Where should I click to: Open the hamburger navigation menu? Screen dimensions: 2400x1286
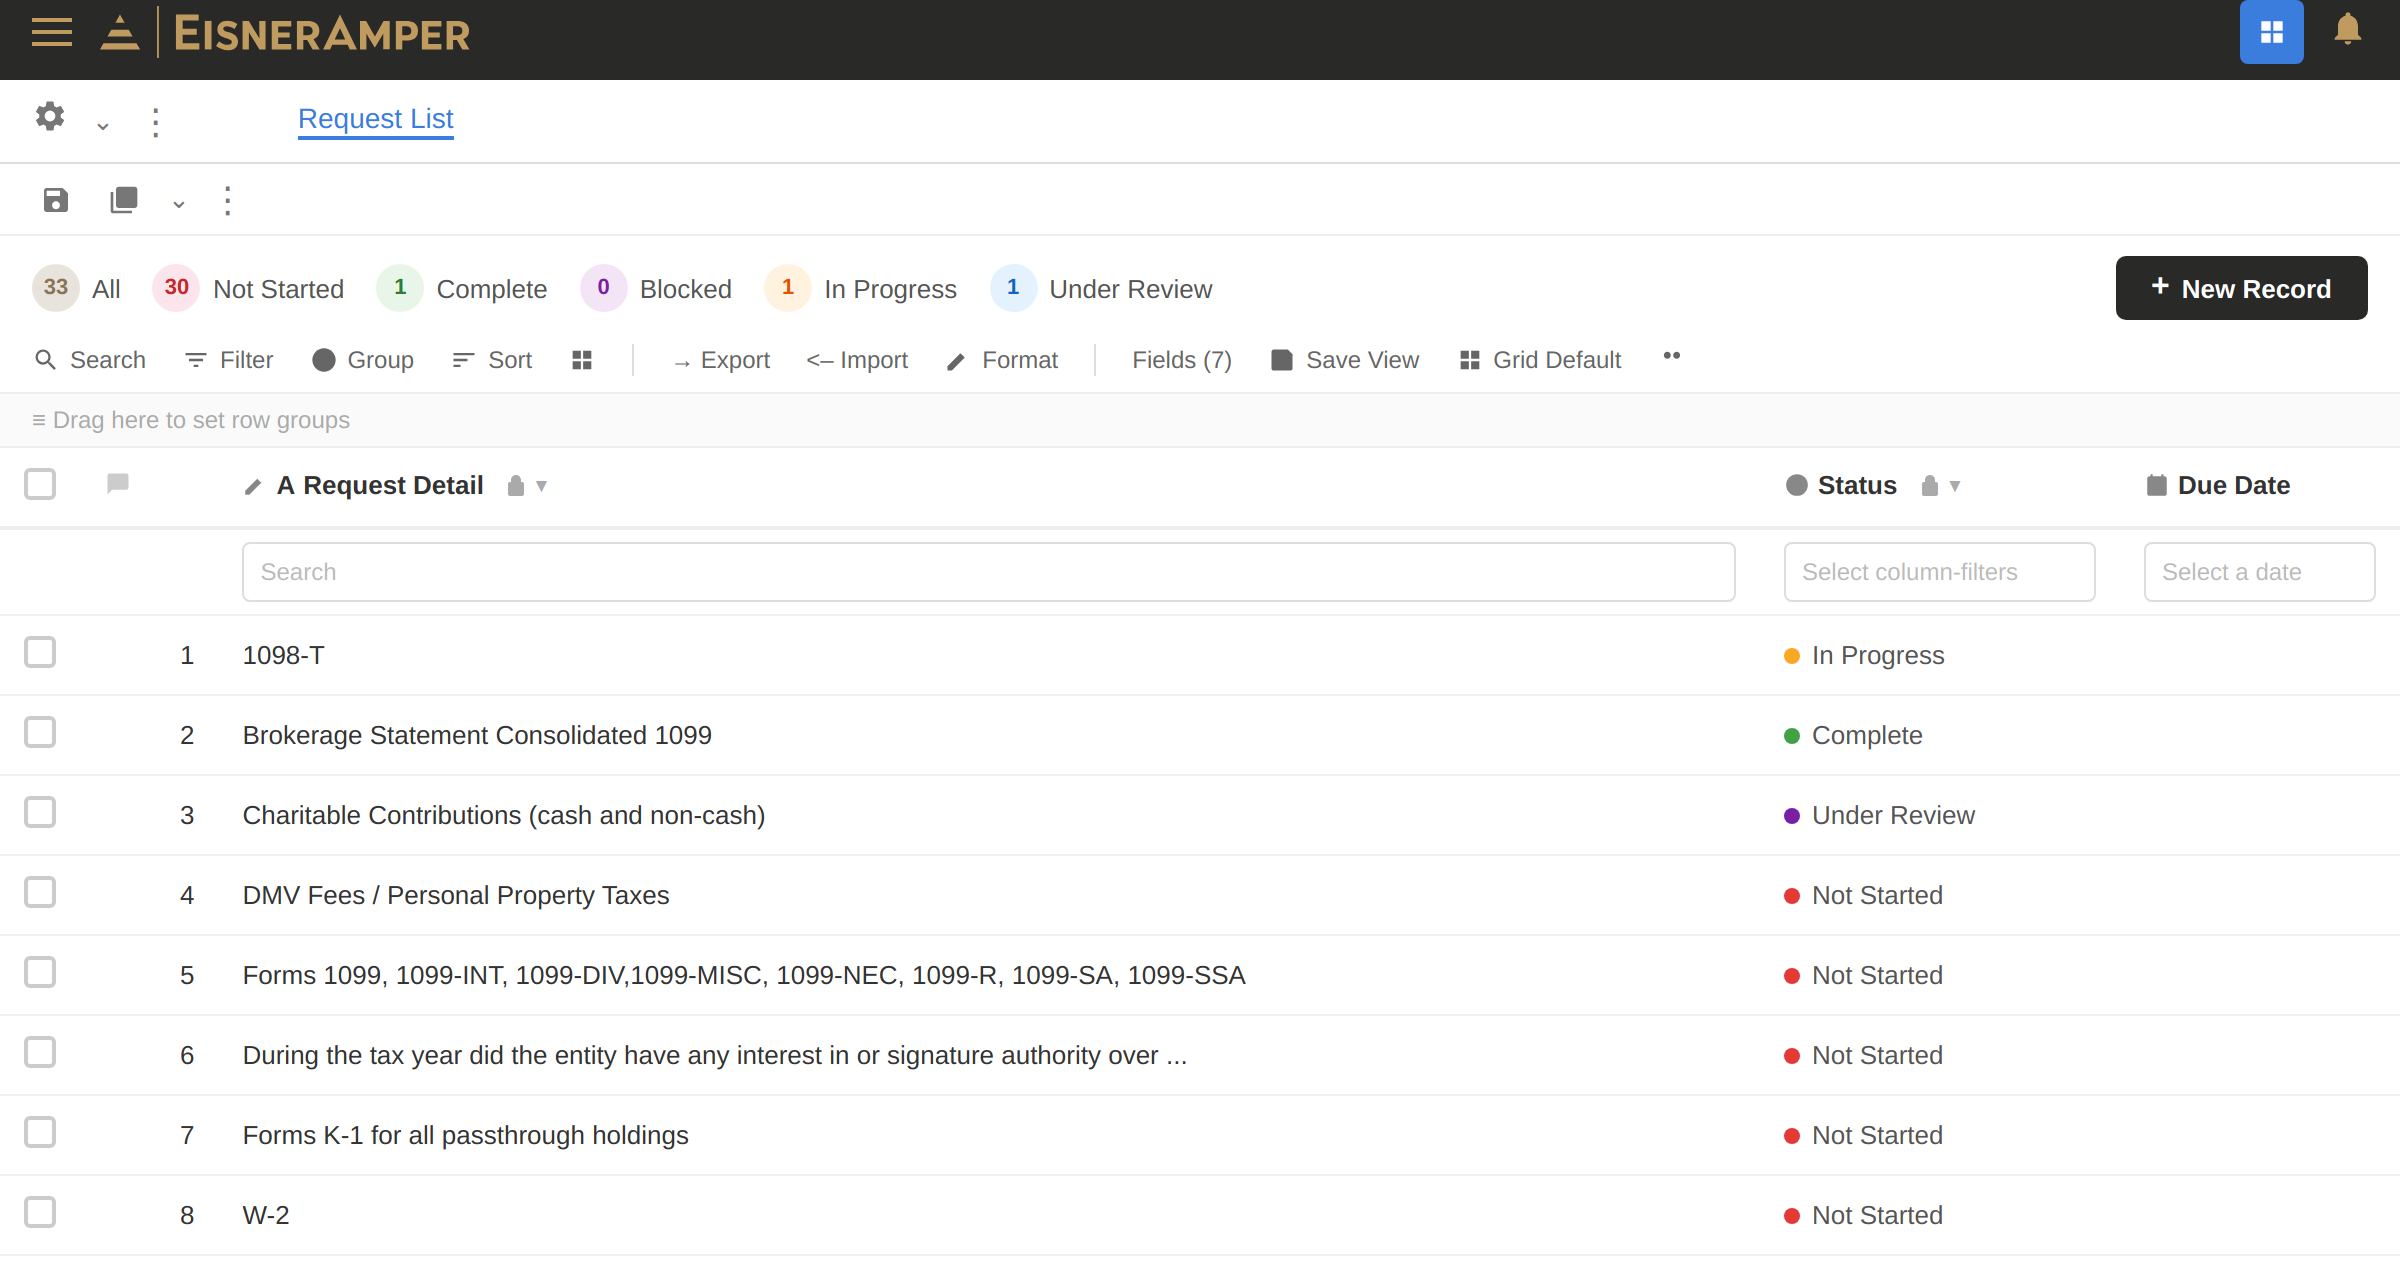point(52,33)
